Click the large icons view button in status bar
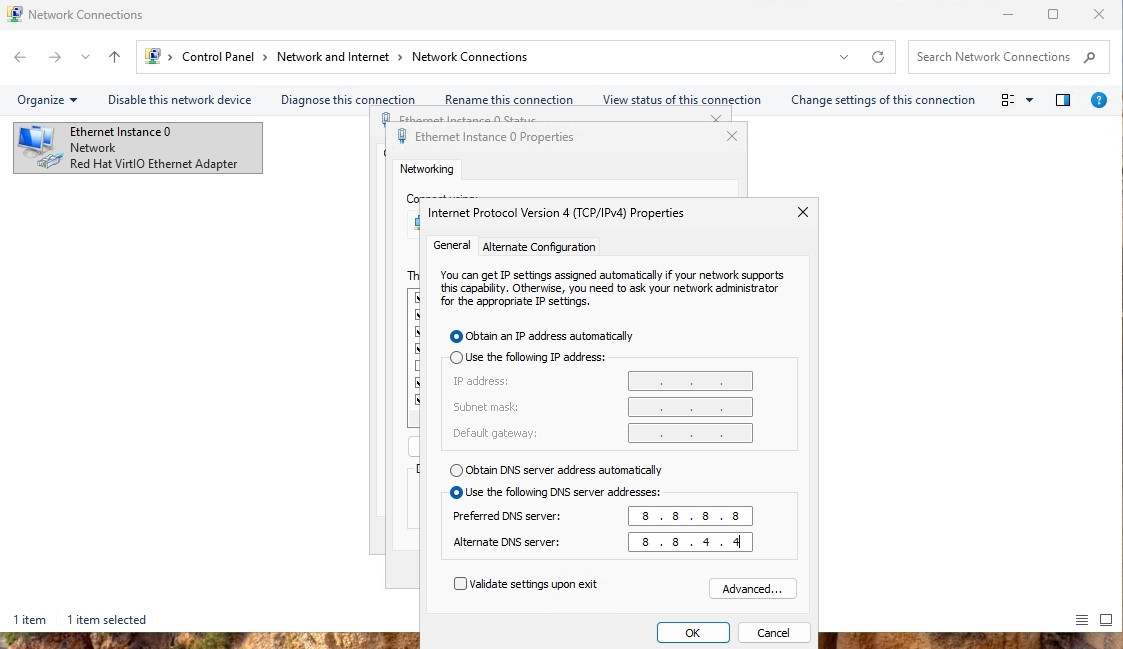1123x649 pixels. click(x=1106, y=620)
